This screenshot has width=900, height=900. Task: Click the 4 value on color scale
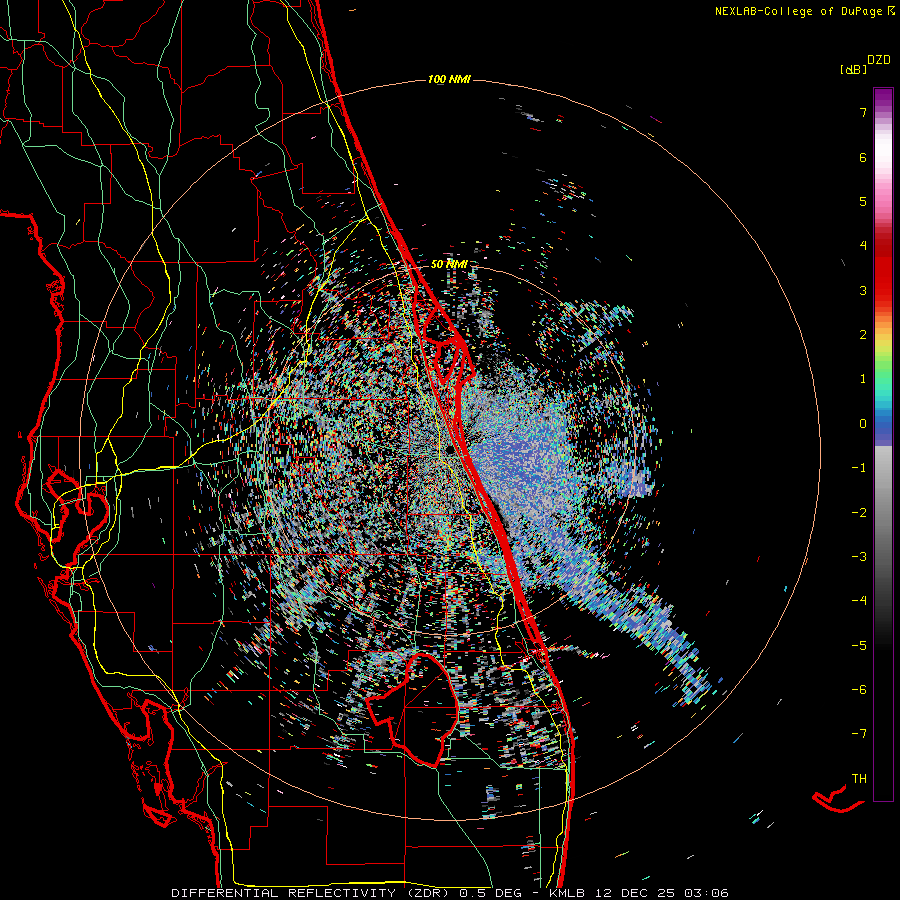pos(863,246)
